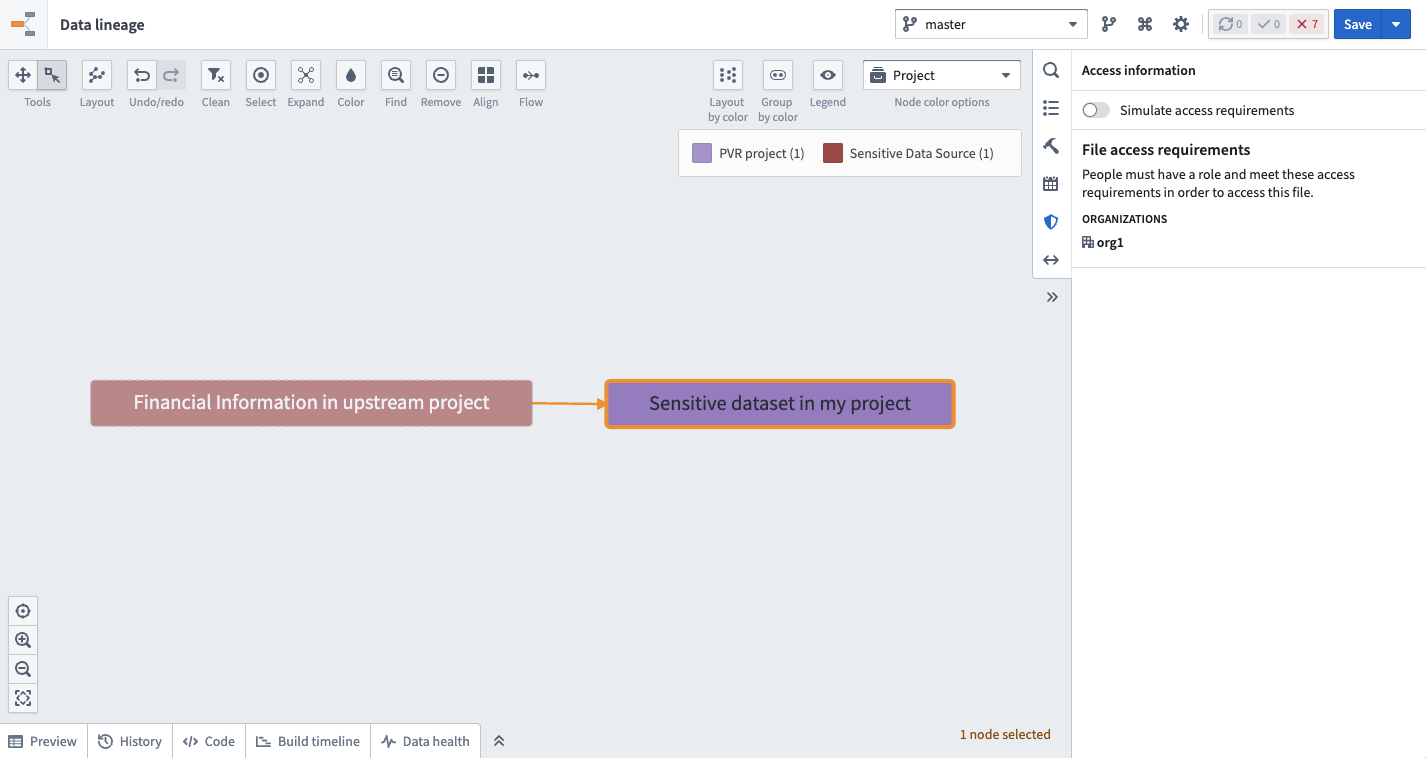Select the Financial Information upstream node

click(311, 403)
